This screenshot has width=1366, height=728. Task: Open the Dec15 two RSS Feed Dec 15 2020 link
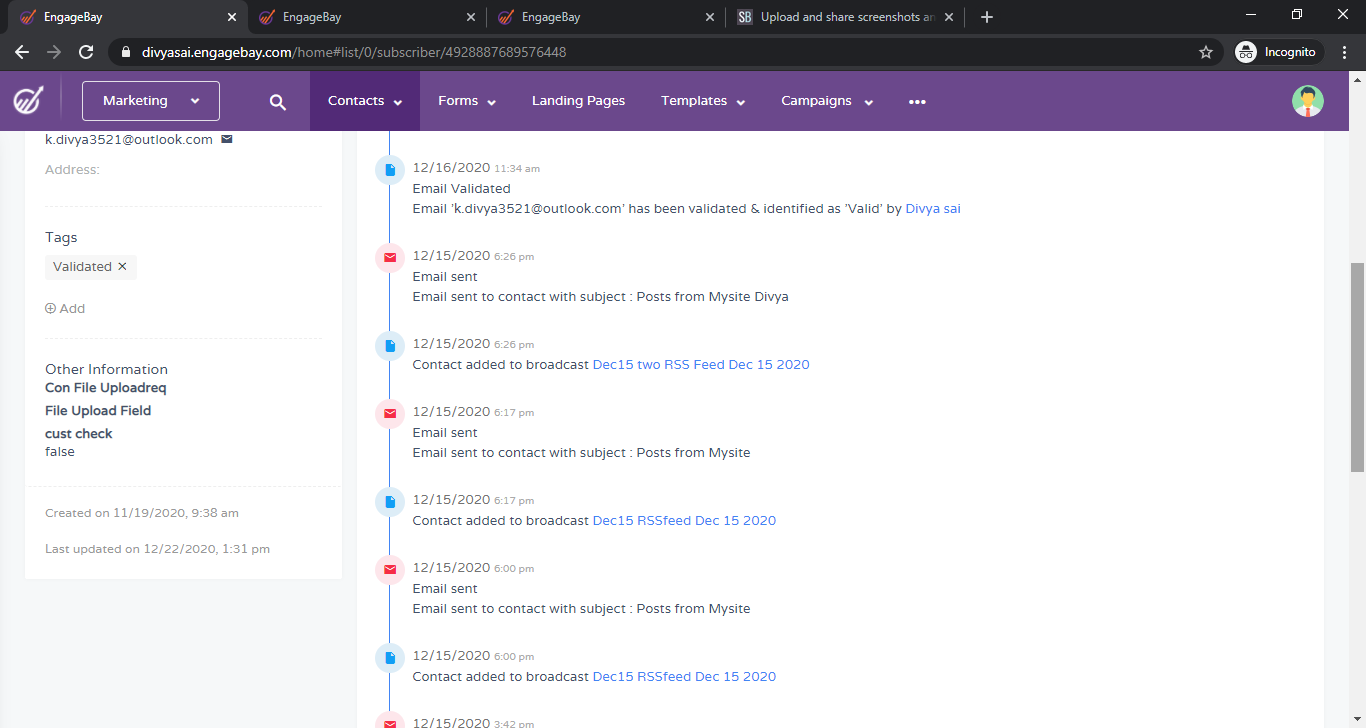701,364
